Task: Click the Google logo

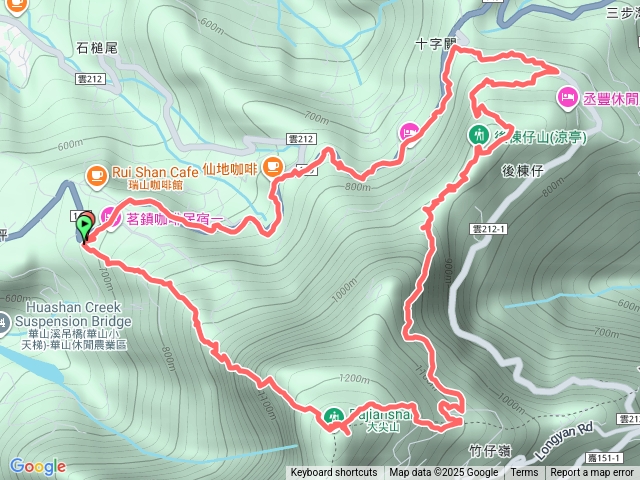Action: pyautogui.click(x=38, y=466)
